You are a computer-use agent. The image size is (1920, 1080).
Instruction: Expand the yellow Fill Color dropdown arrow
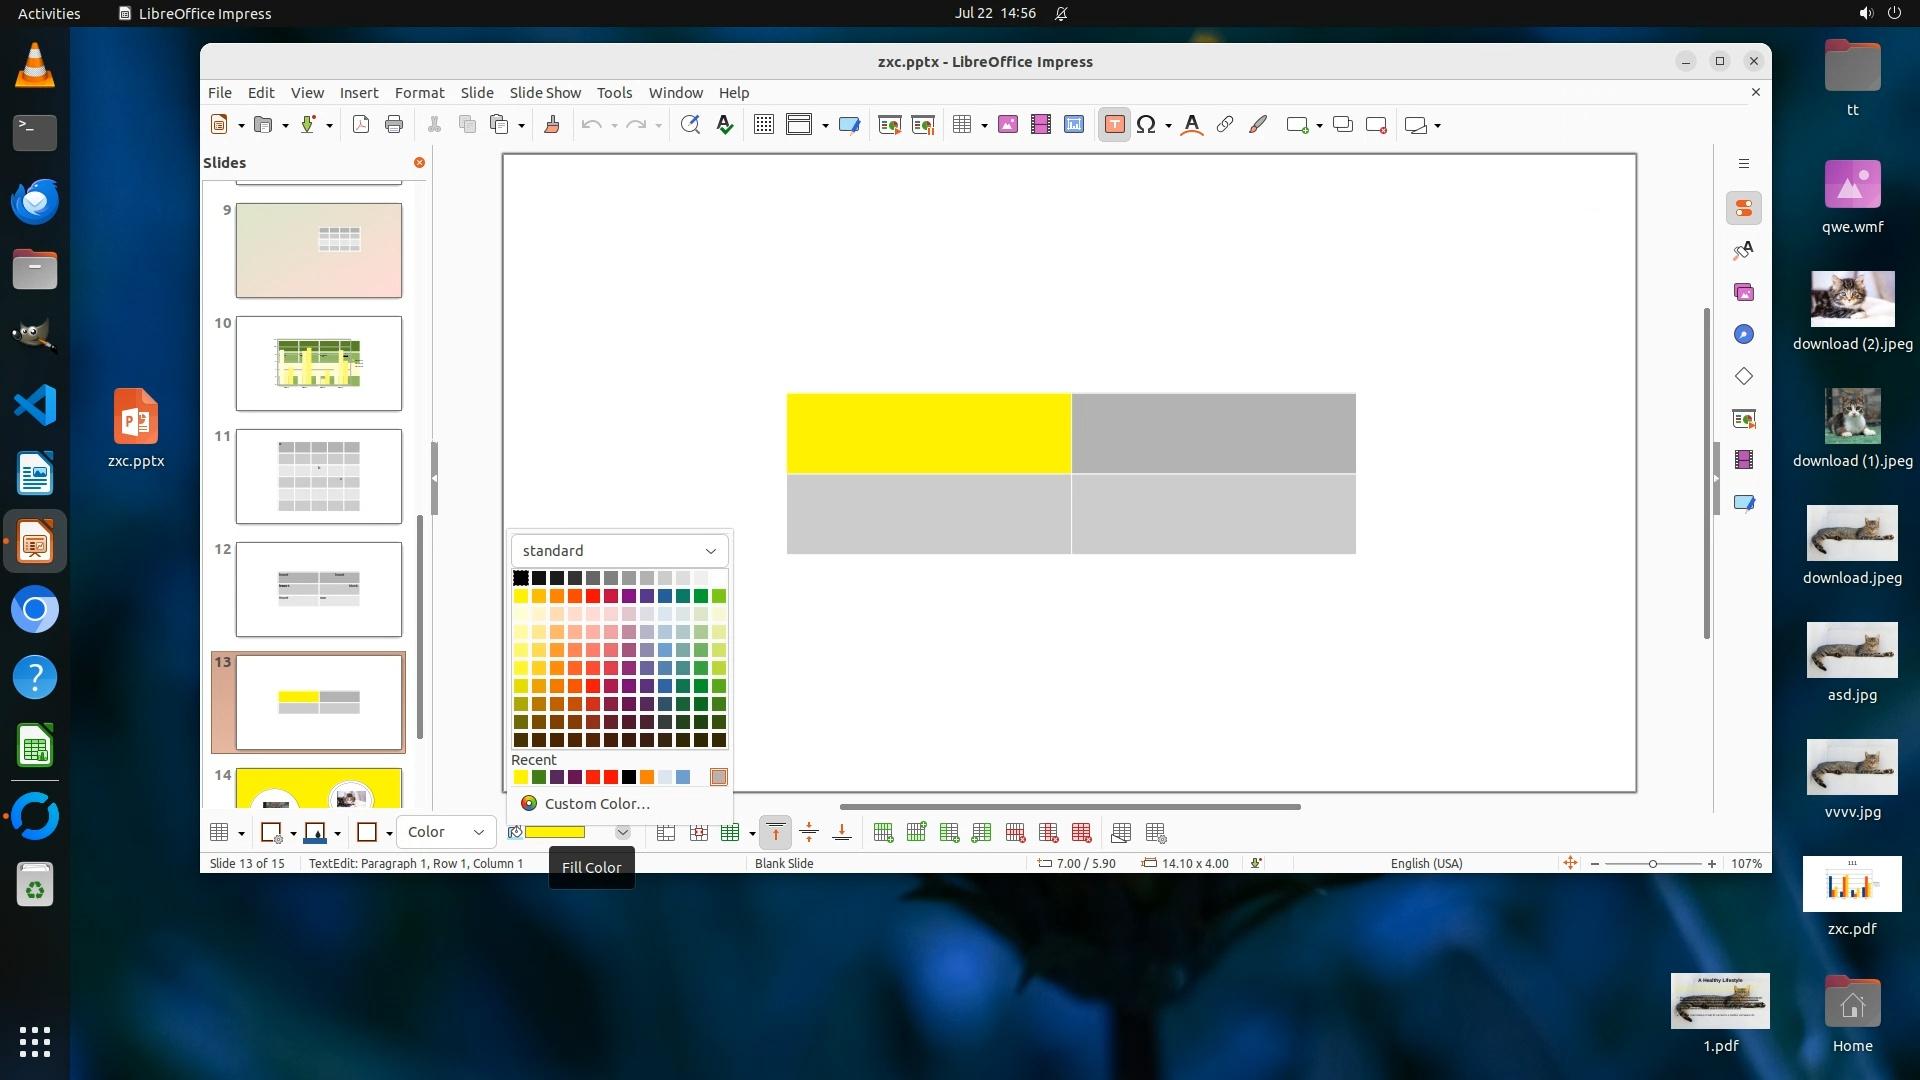click(x=622, y=832)
